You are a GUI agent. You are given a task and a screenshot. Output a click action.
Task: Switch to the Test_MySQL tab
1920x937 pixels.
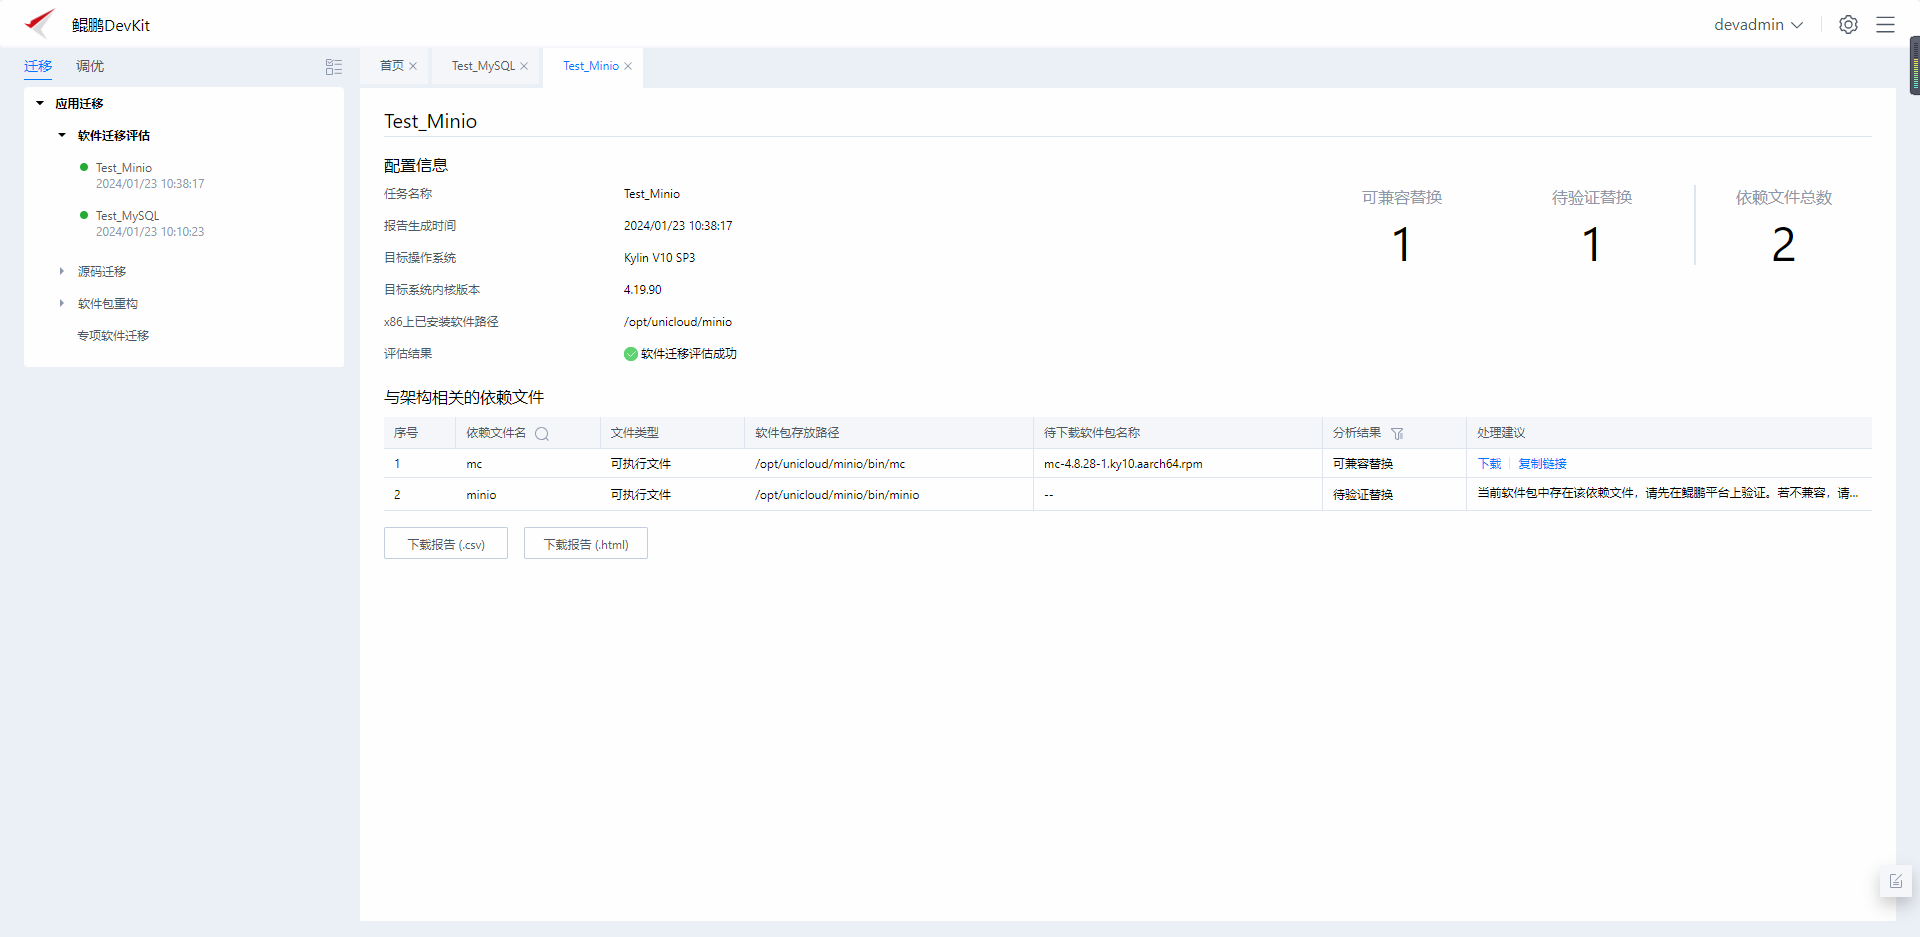483,66
